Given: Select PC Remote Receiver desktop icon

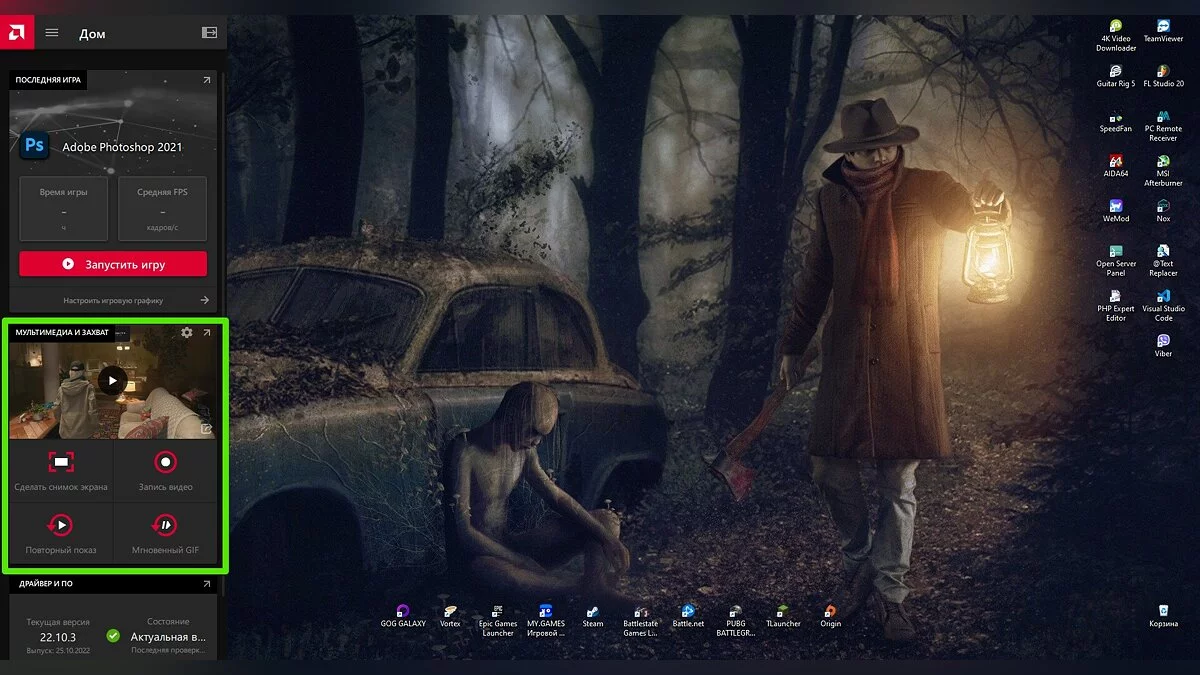Looking at the screenshot, I should (x=1163, y=127).
